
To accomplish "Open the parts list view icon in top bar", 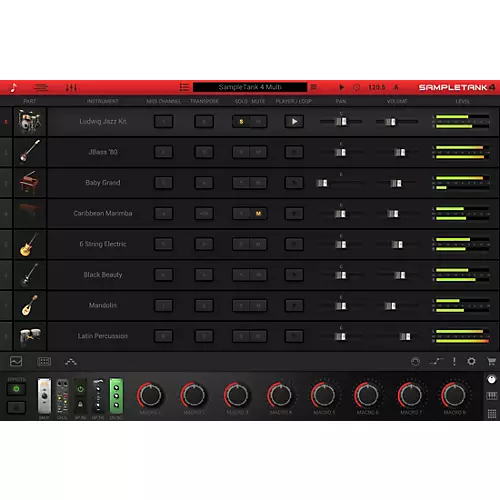I will [41, 88].
